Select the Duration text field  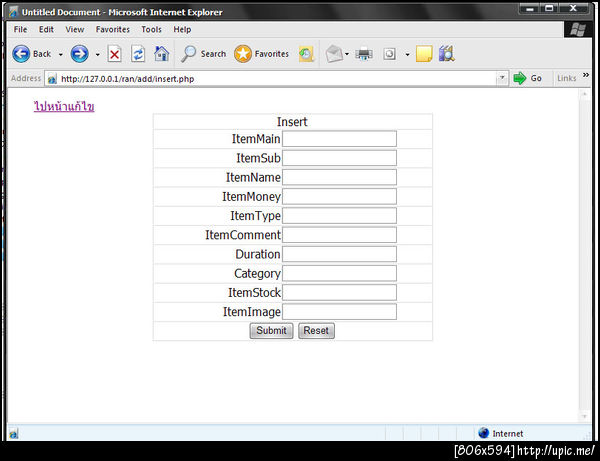click(x=339, y=254)
